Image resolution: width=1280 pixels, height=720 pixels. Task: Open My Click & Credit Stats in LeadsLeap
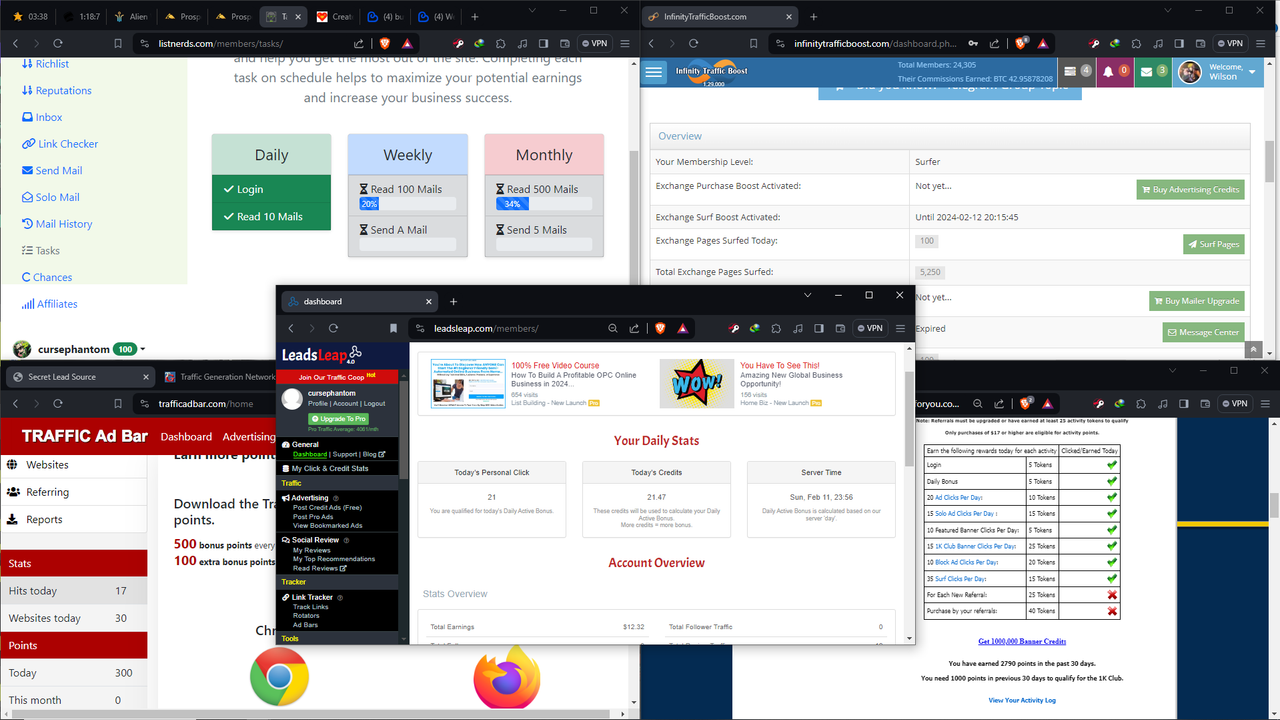point(329,468)
